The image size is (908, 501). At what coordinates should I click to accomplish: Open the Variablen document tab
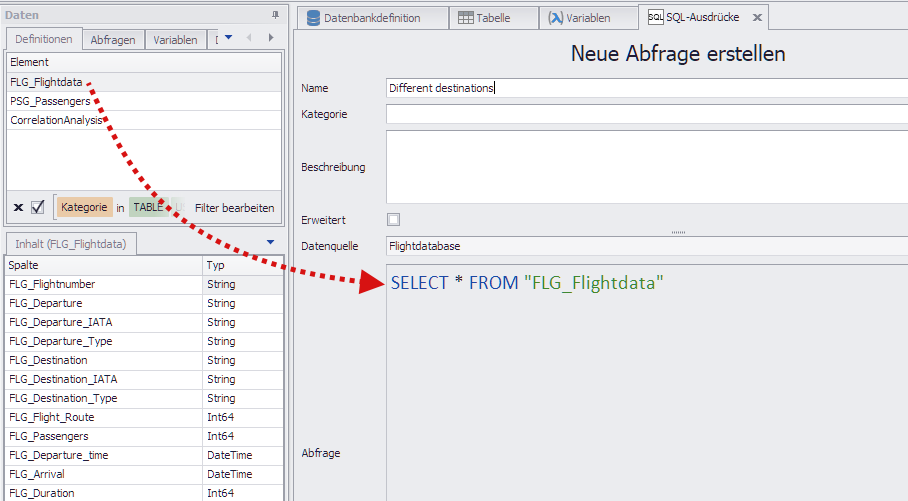pyautogui.click(x=588, y=18)
